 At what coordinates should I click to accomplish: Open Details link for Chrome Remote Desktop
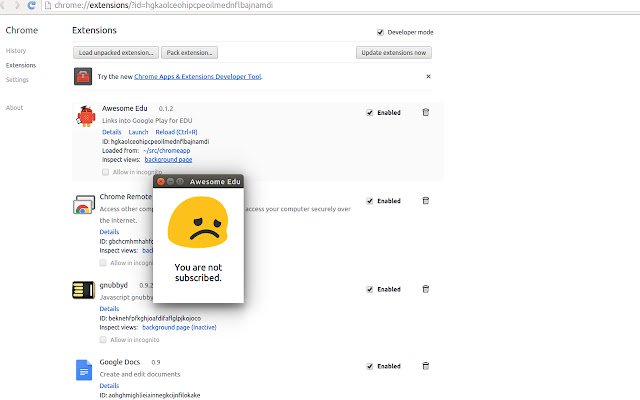pyautogui.click(x=109, y=231)
